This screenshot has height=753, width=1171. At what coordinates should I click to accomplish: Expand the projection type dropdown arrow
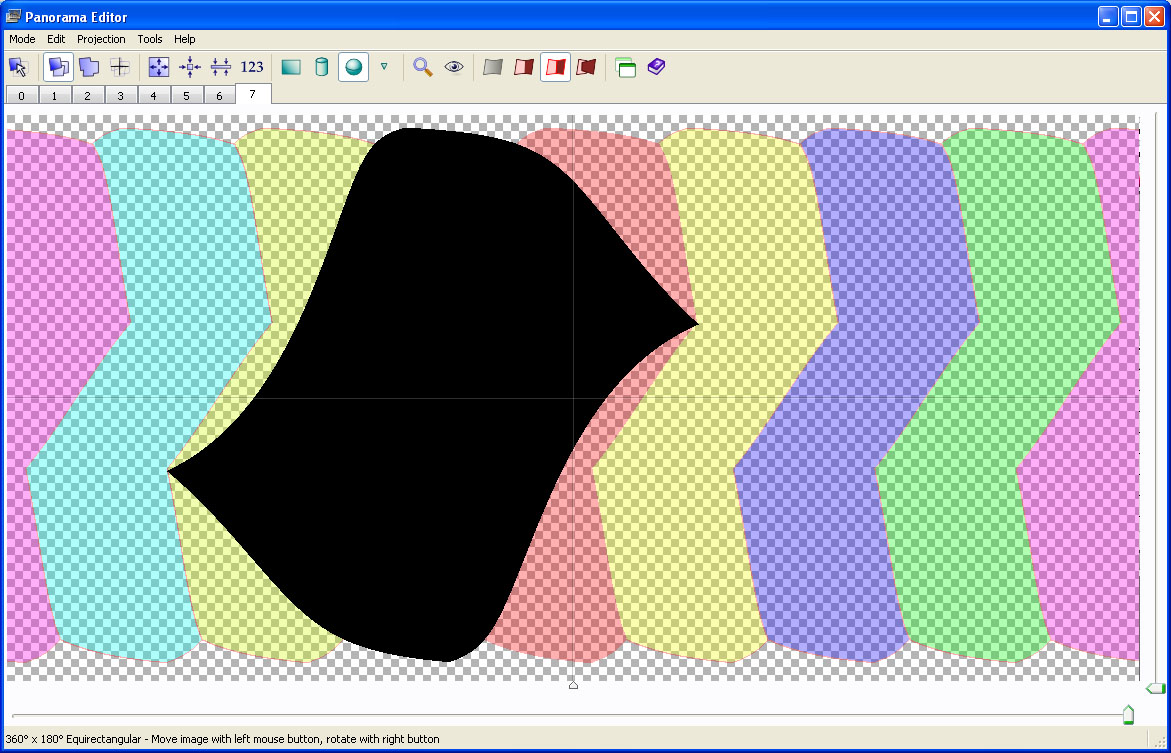tap(384, 67)
